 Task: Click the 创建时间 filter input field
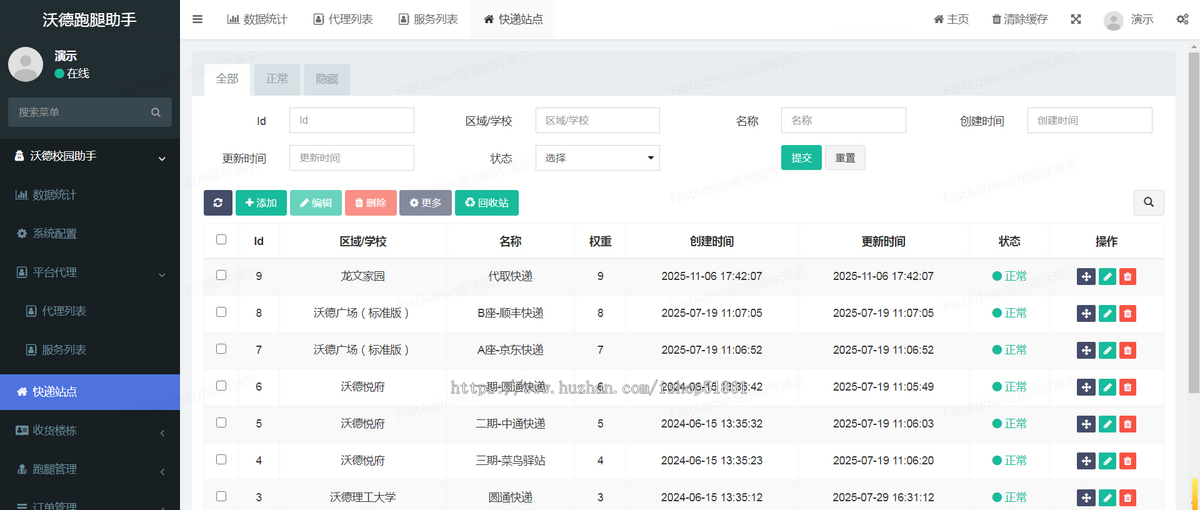(1090, 120)
